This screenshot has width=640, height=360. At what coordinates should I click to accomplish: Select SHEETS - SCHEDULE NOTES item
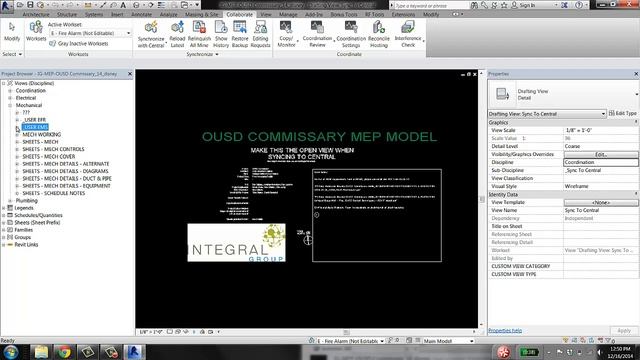53,193
